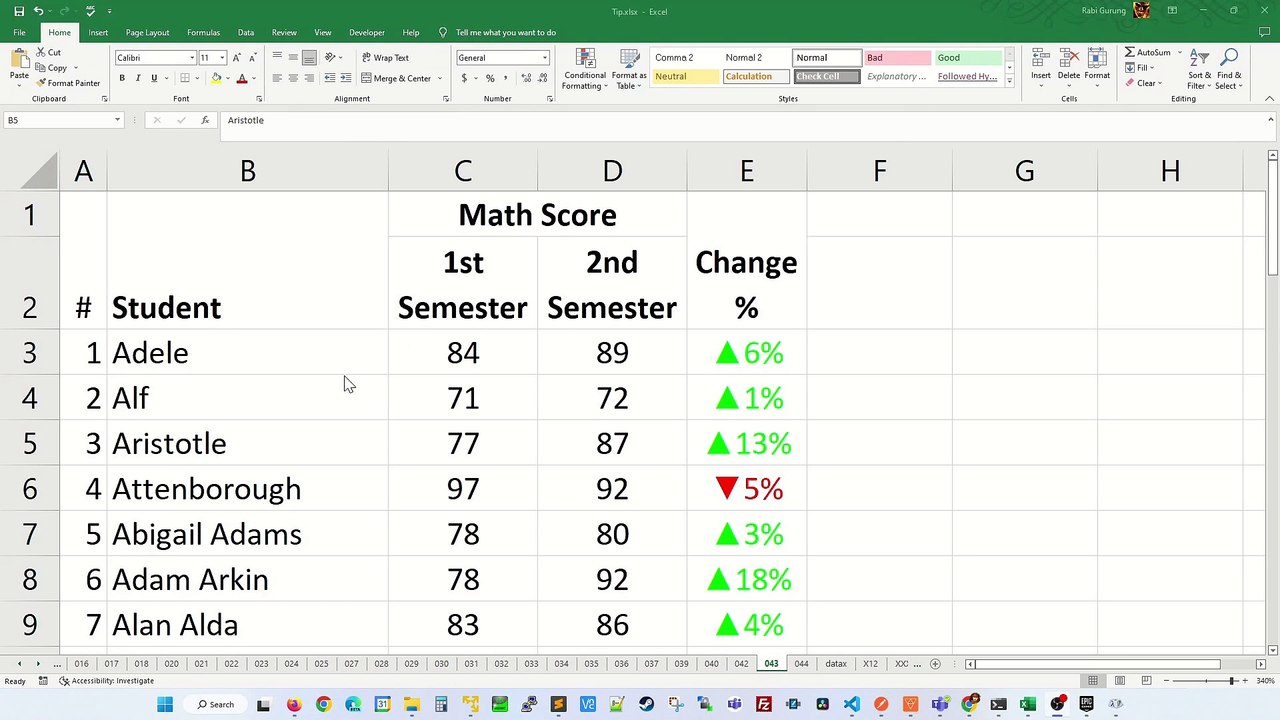The image size is (1280, 720).
Task: Click the Windows Start button
Action: (x=165, y=704)
